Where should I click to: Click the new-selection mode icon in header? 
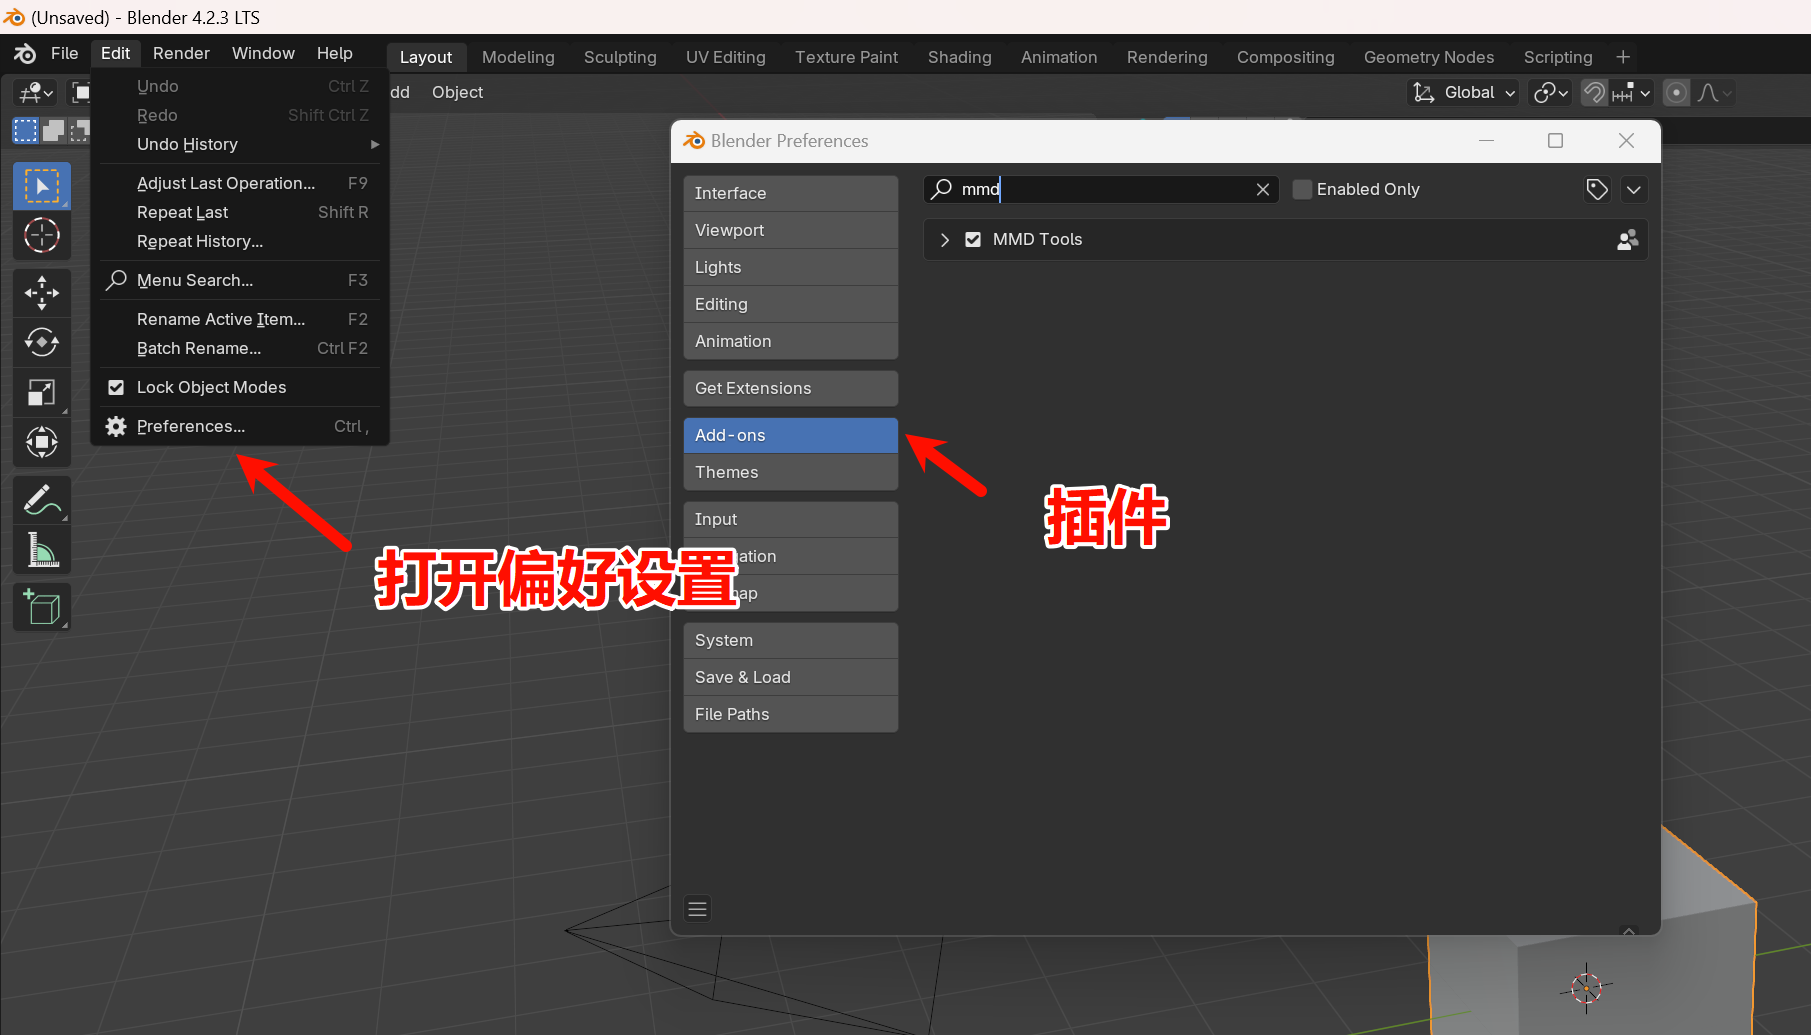[25, 130]
